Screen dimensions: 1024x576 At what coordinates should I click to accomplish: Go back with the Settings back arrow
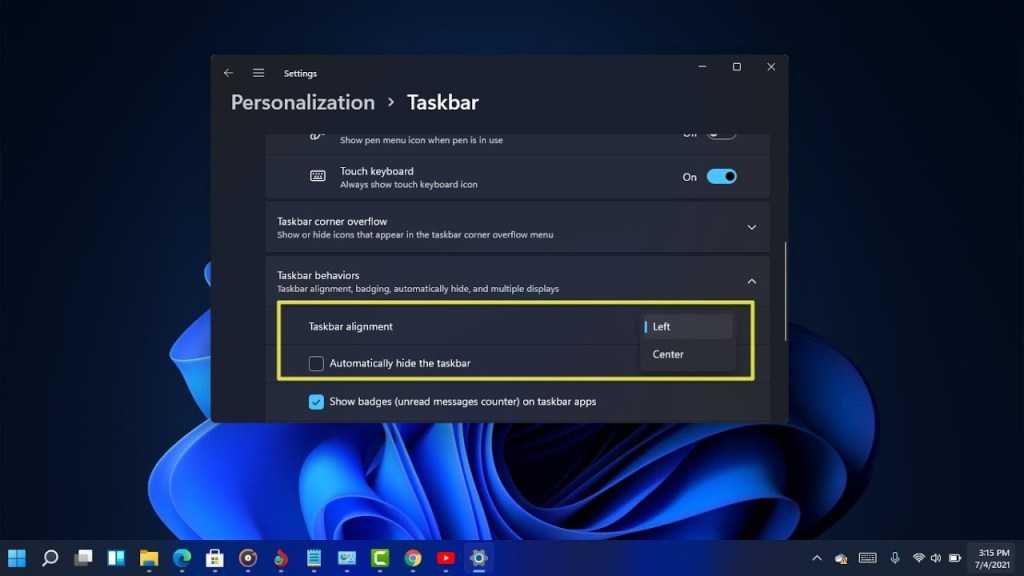point(228,73)
